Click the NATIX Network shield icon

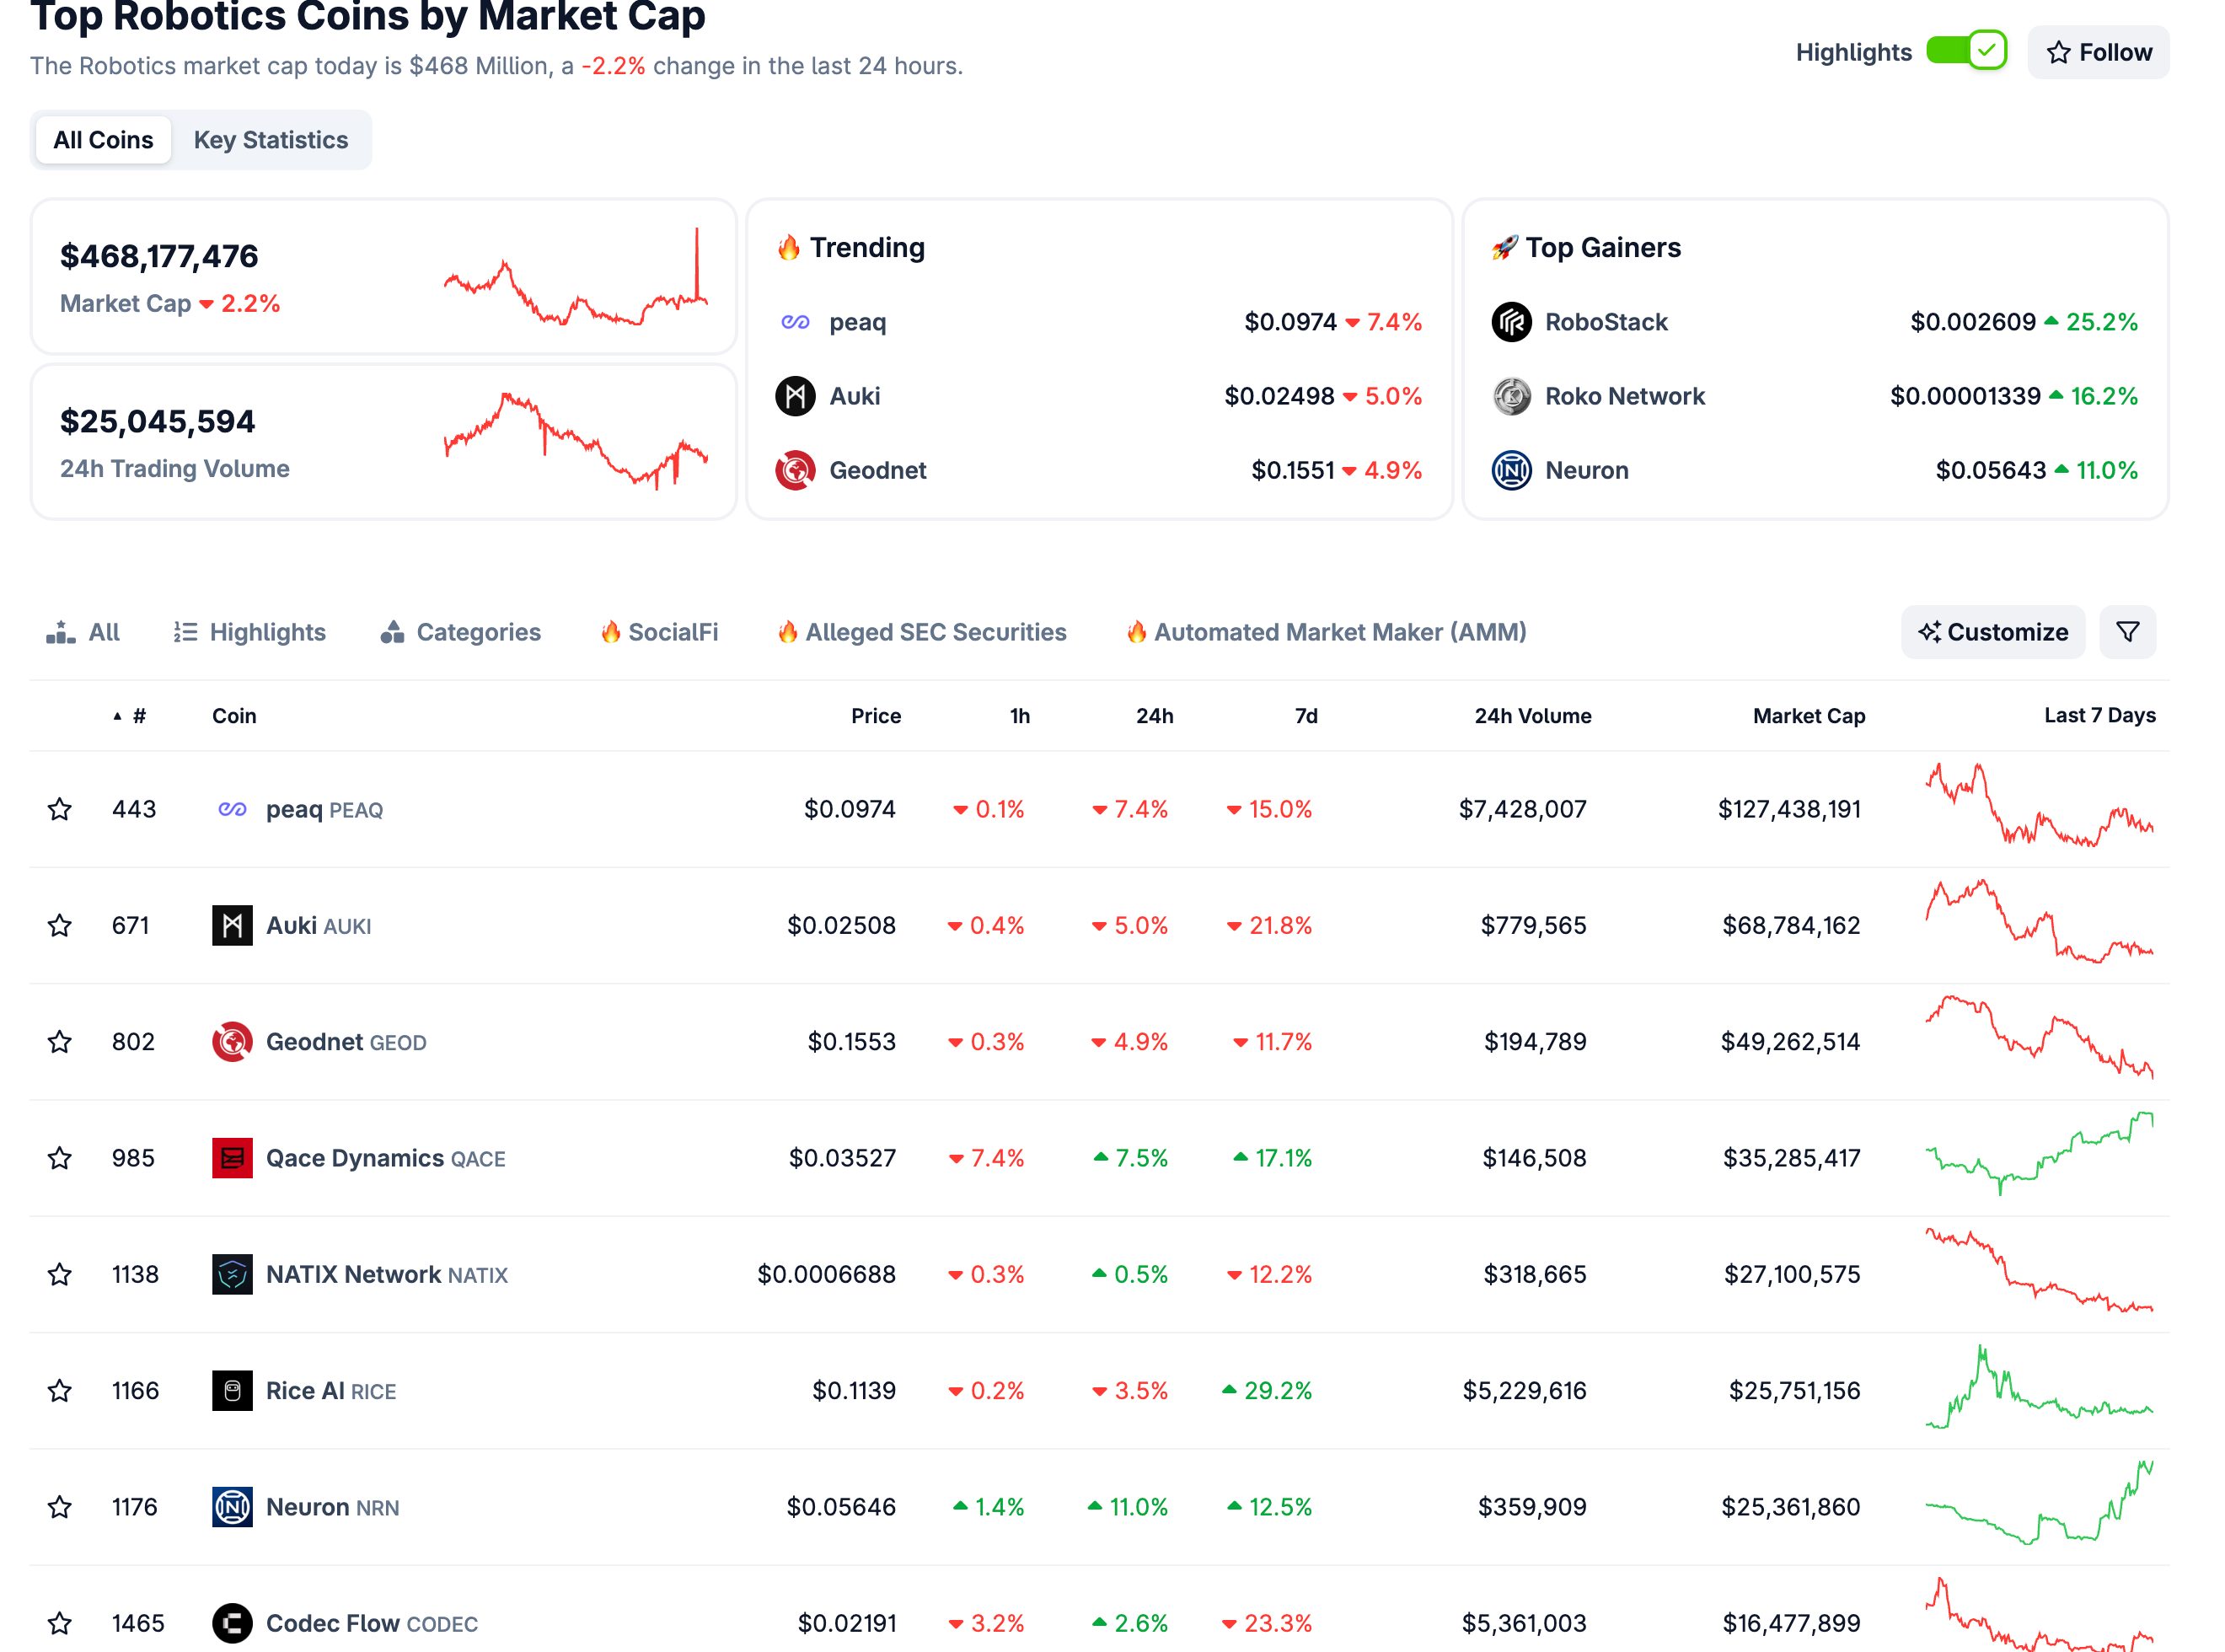(x=232, y=1274)
